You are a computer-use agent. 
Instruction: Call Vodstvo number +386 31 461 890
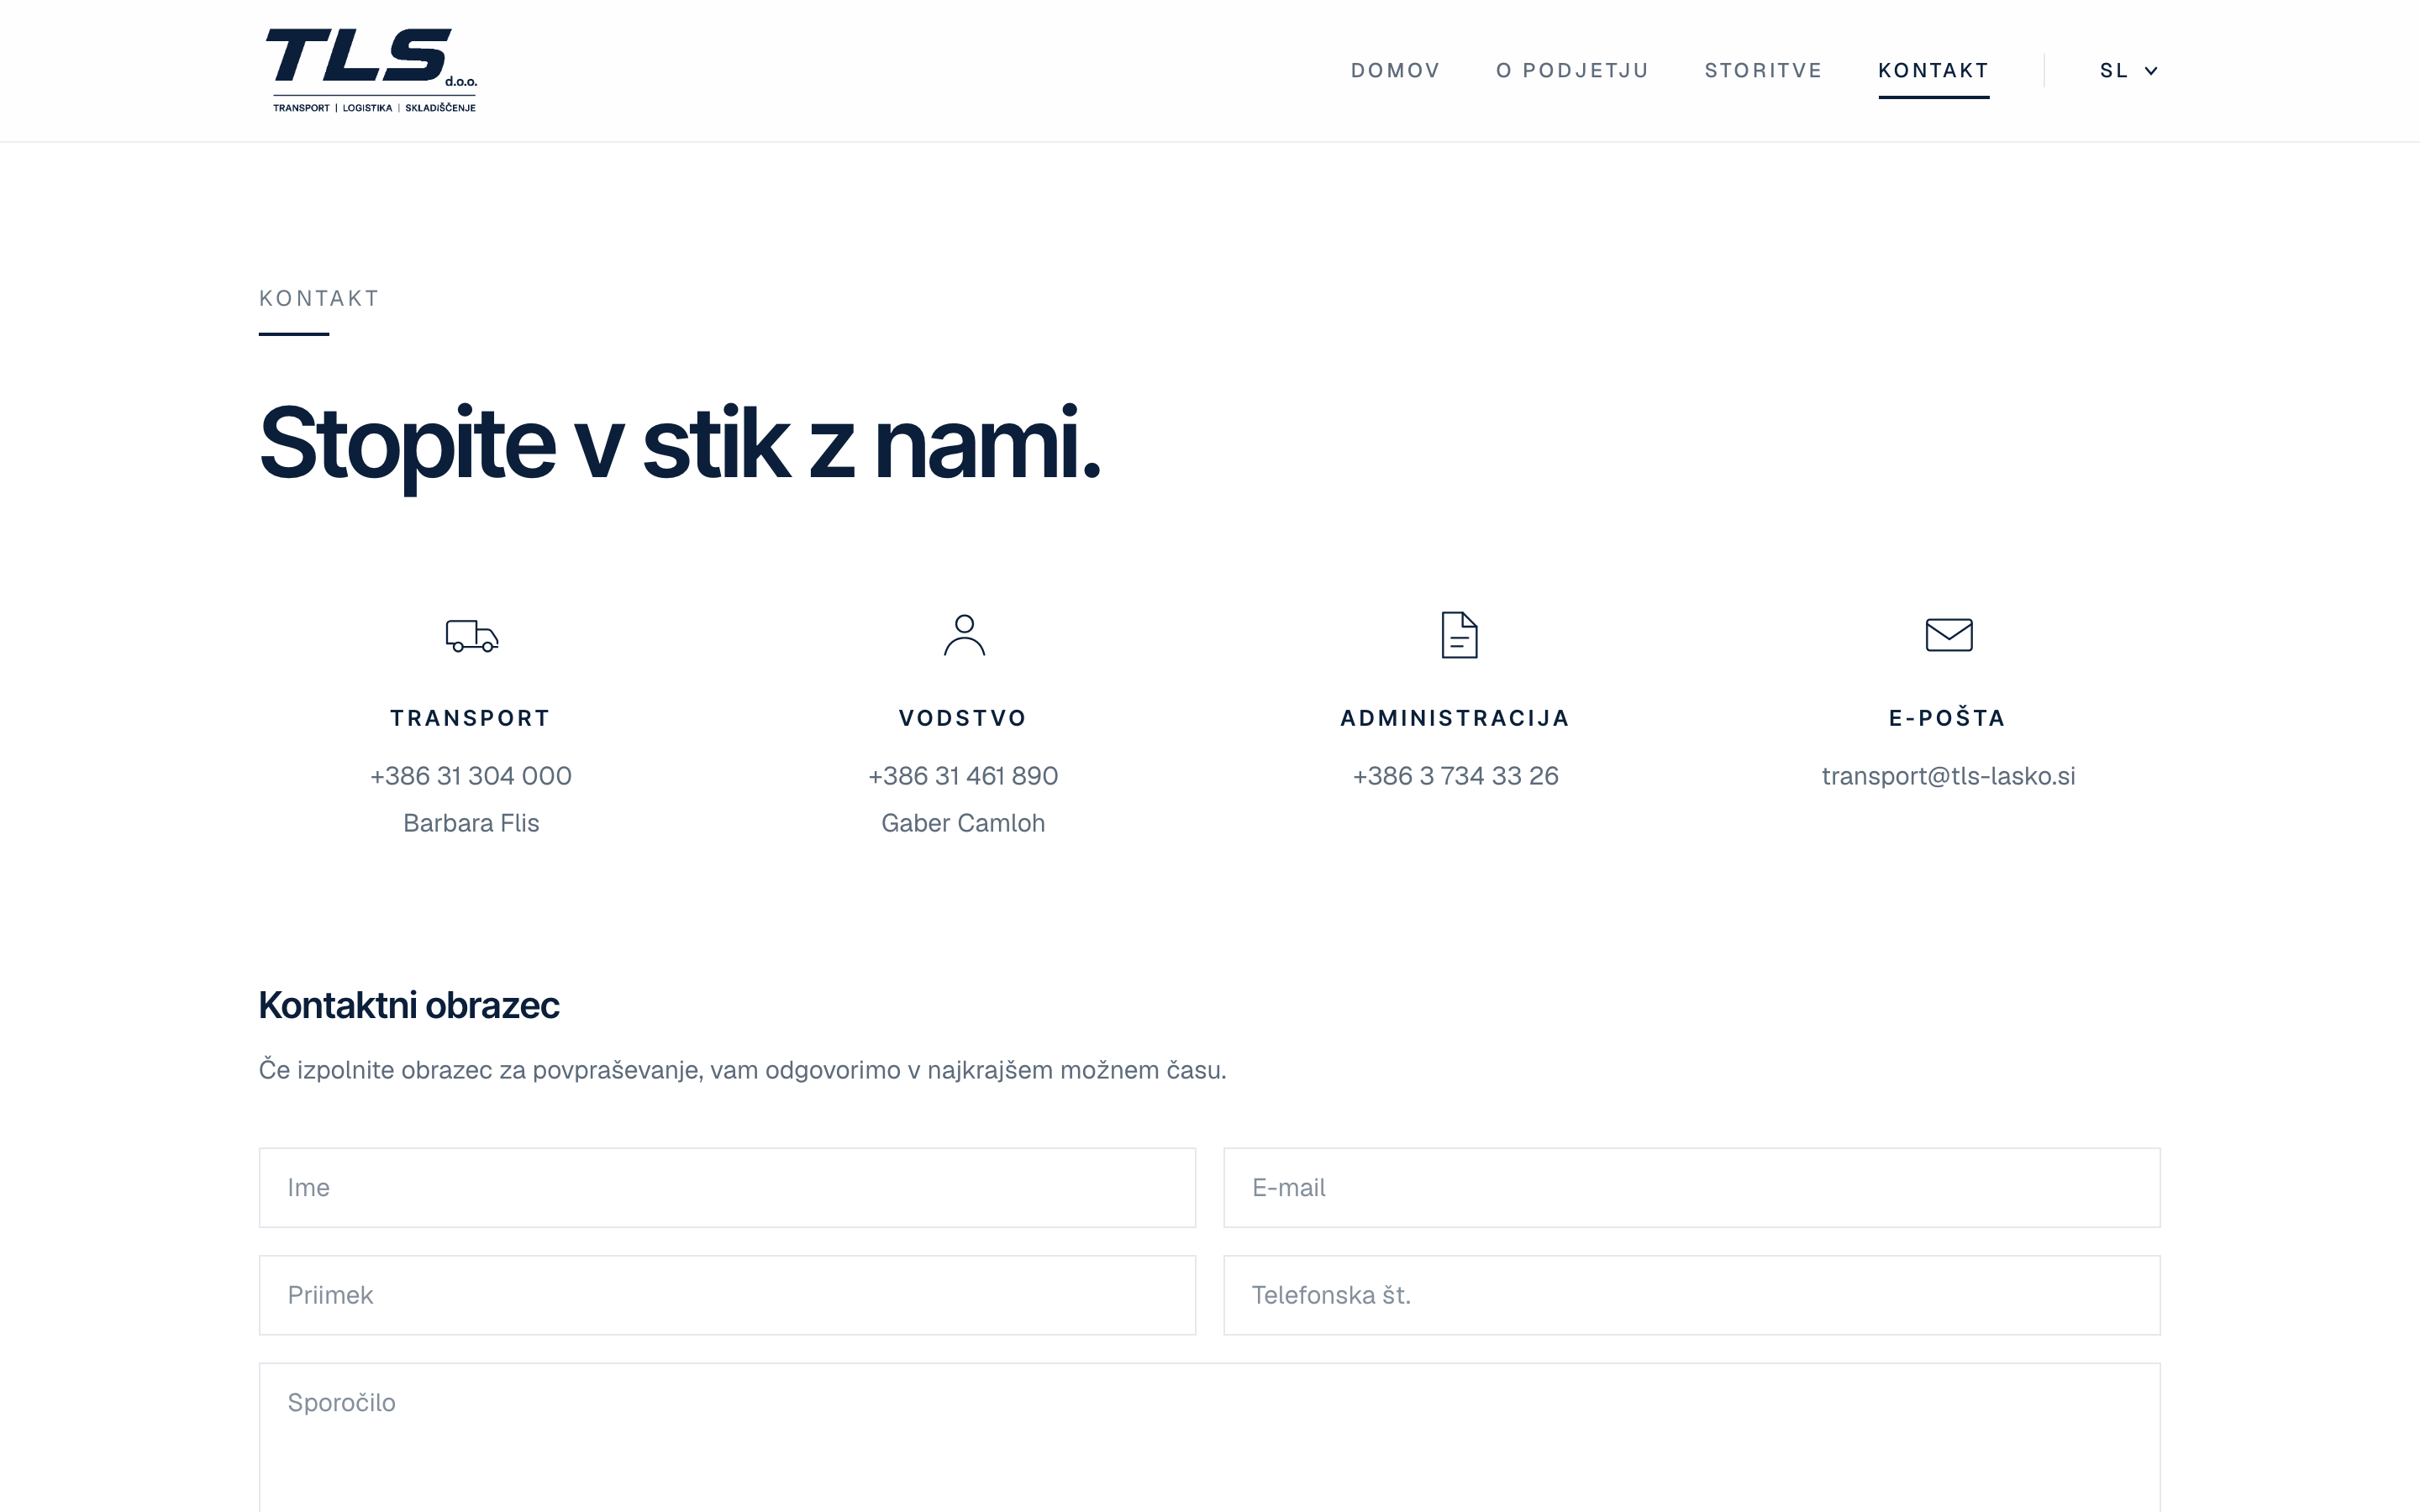(963, 776)
